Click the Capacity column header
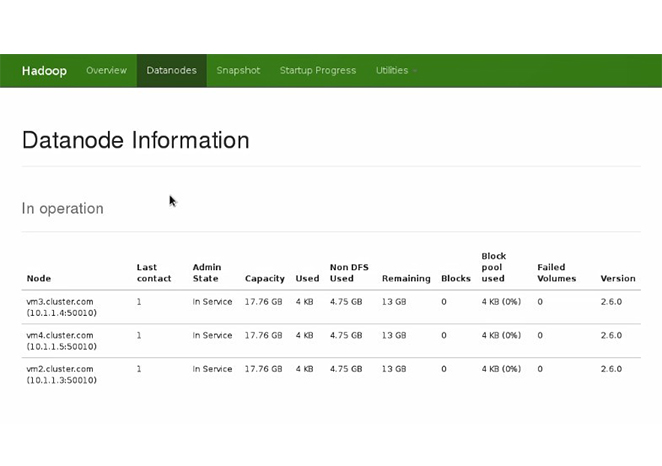 [264, 279]
